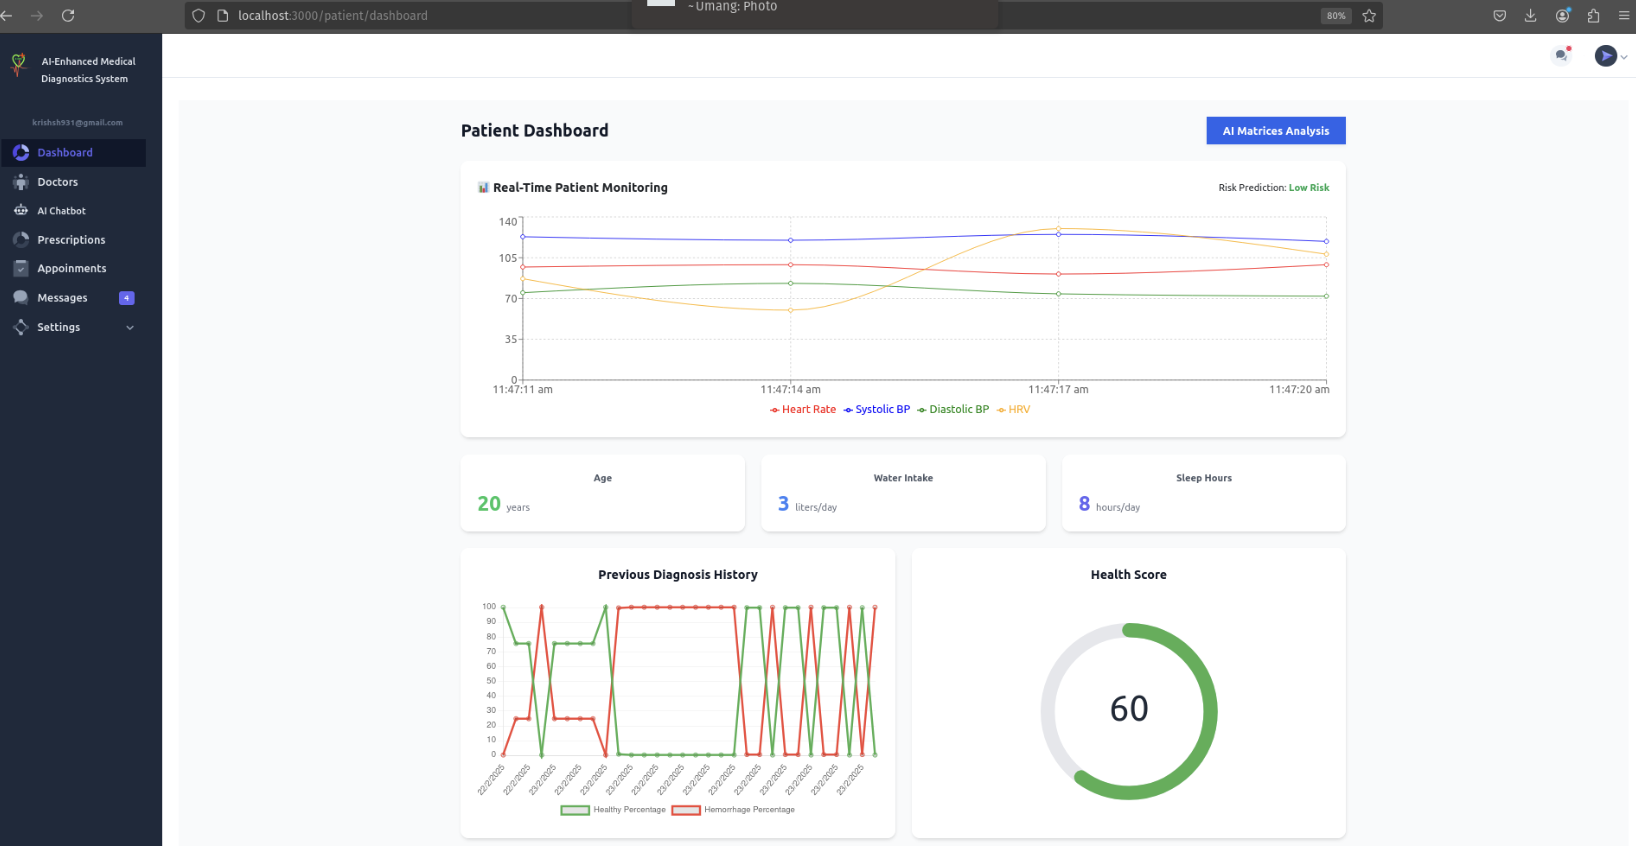Bookmark this page with star icon
1636x846 pixels.
pos(1369,16)
